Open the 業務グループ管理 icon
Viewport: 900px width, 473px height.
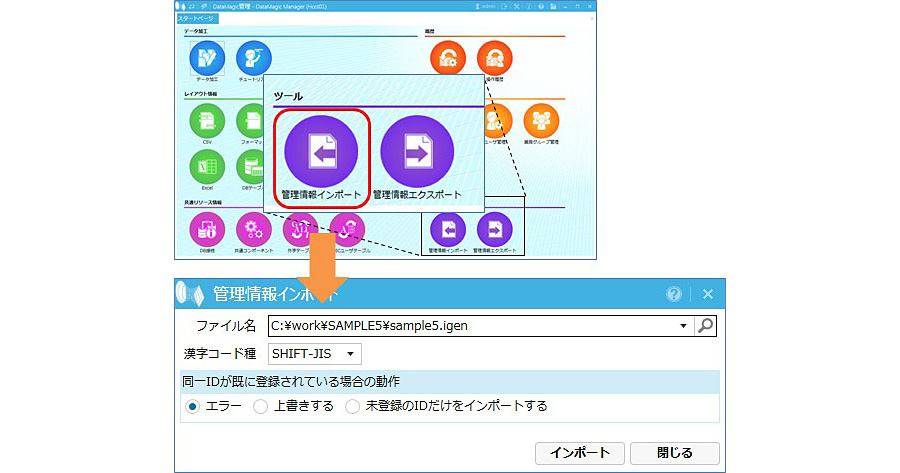click(x=541, y=121)
